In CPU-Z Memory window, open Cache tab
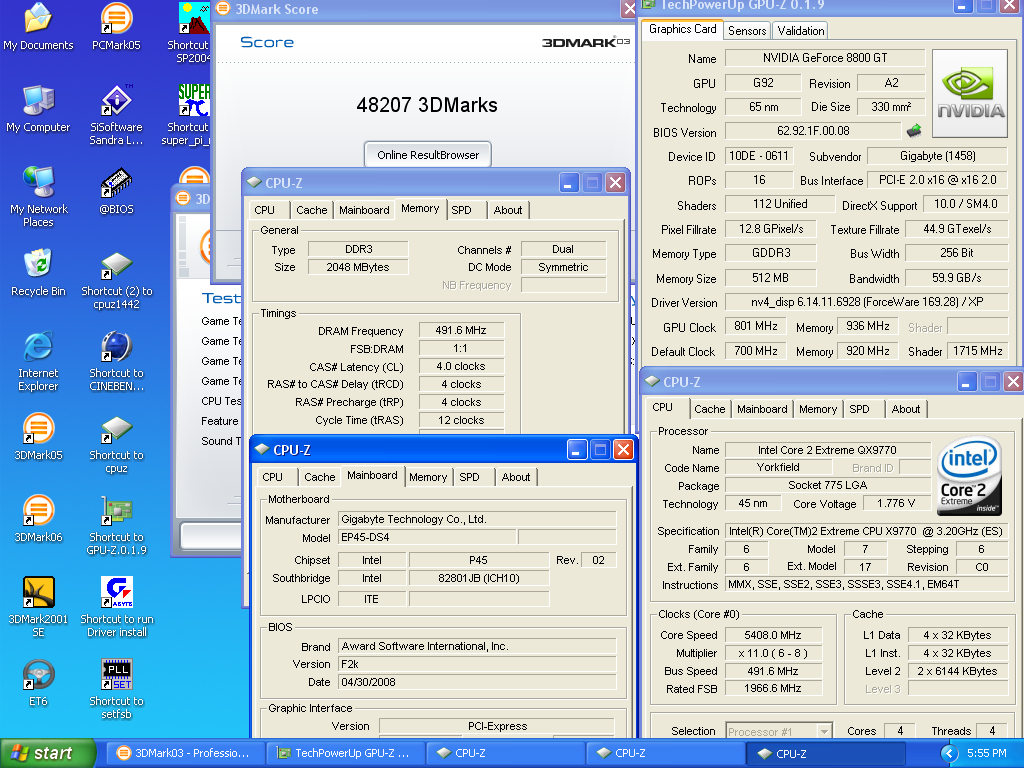 tap(312, 210)
